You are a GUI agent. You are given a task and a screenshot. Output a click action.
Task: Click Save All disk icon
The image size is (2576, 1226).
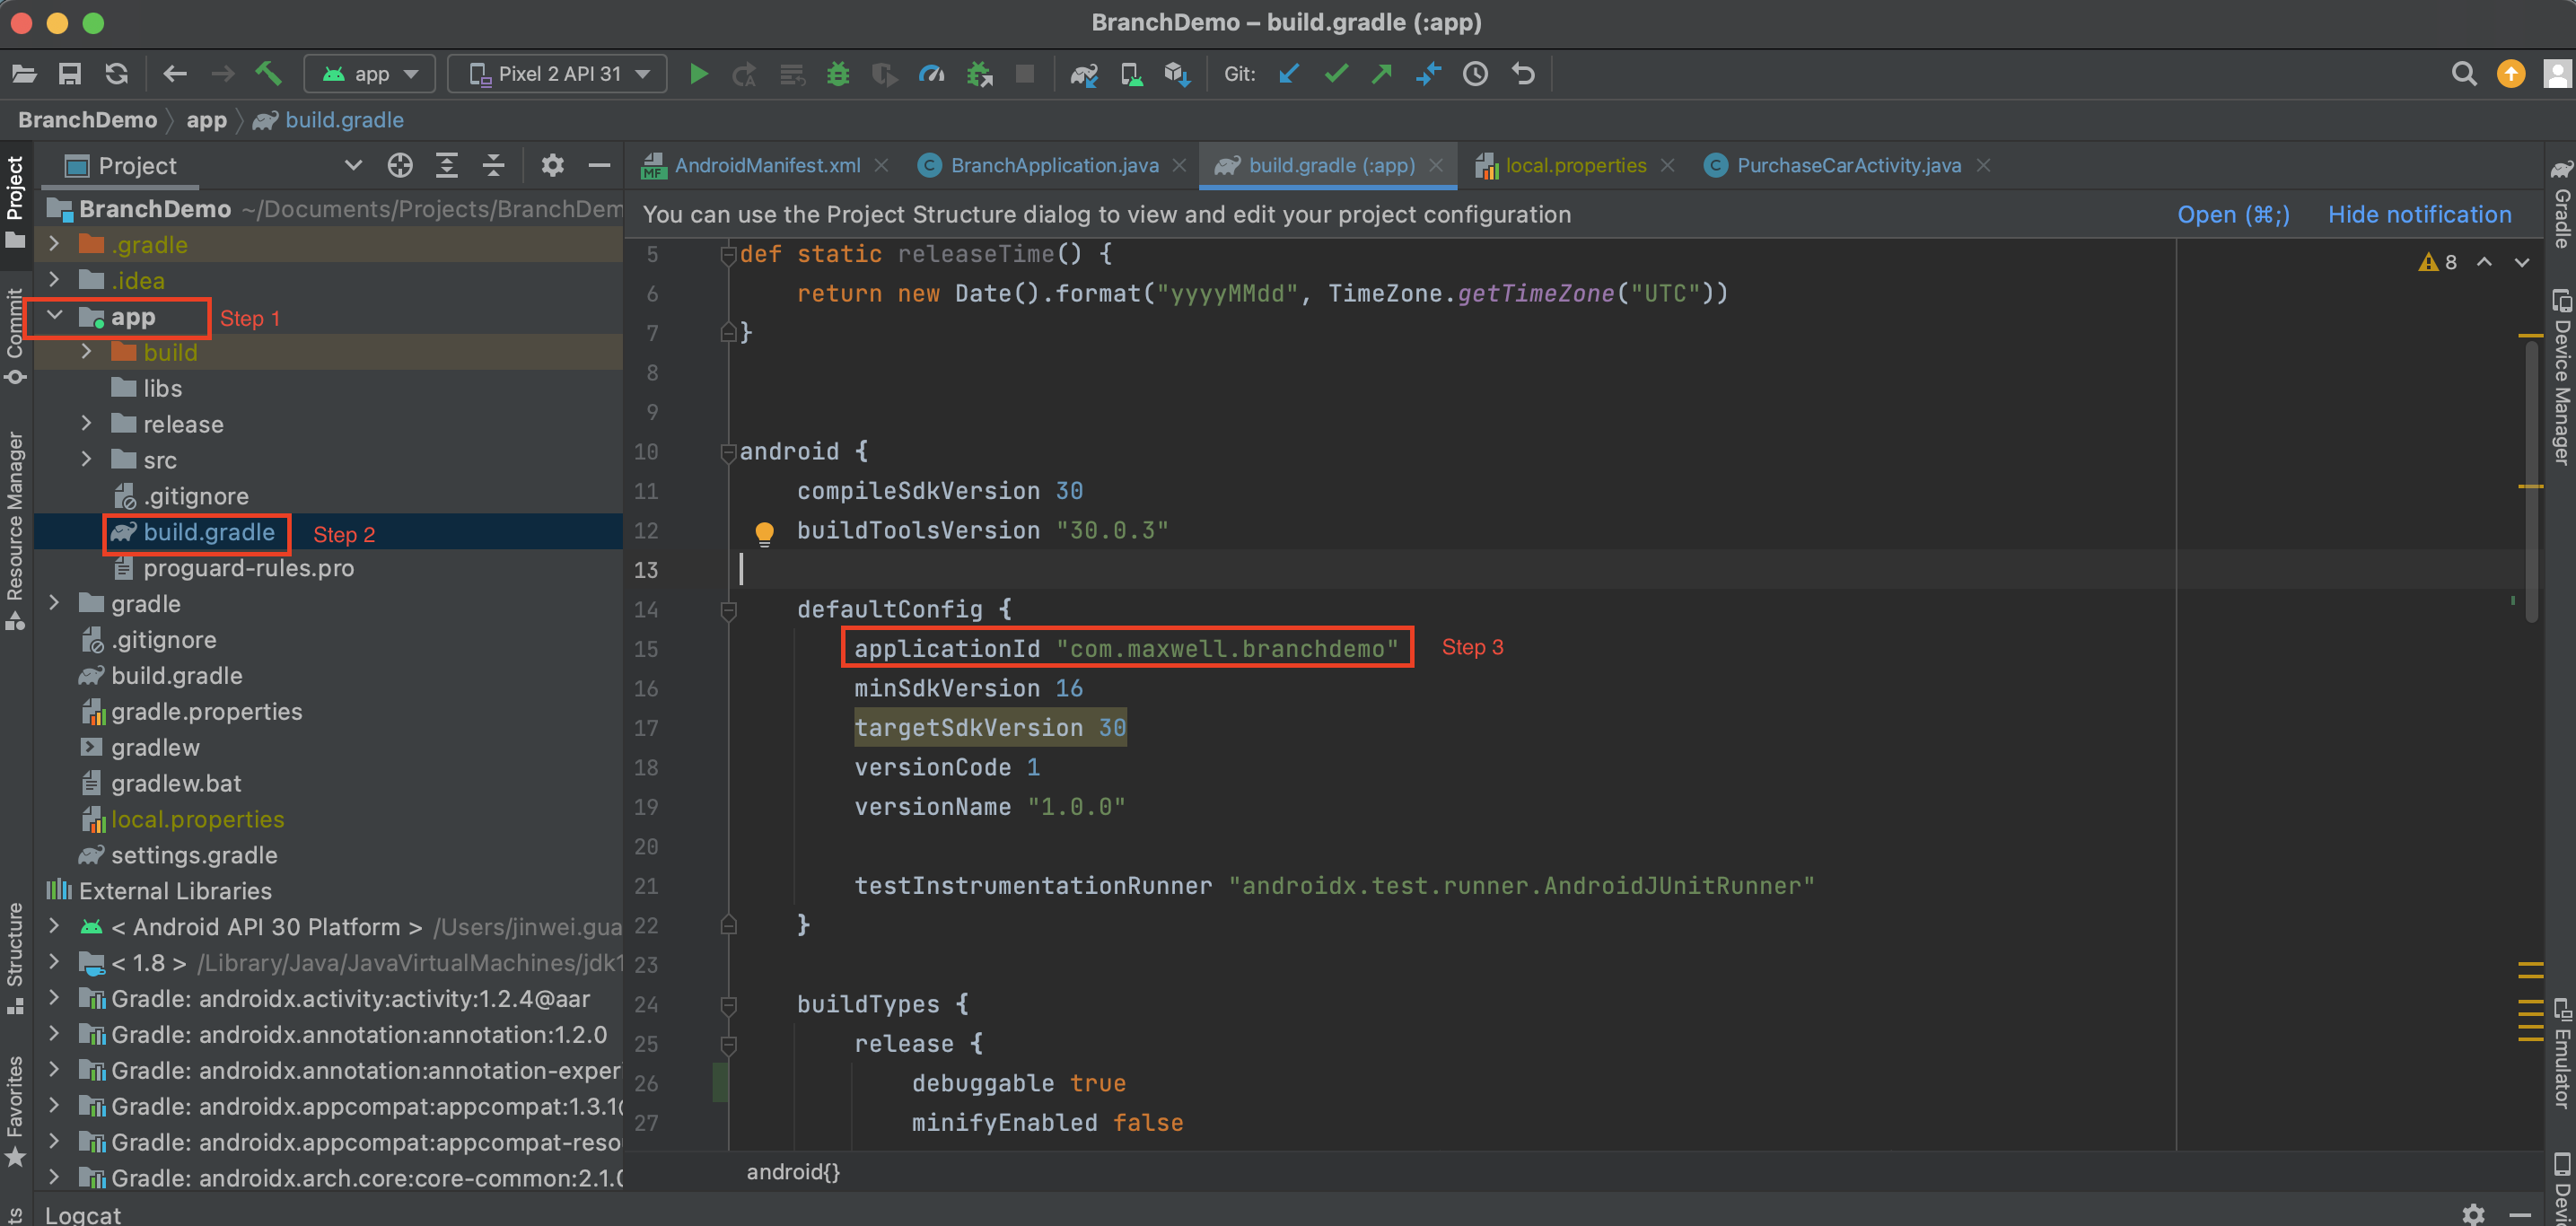pyautogui.click(x=69, y=74)
